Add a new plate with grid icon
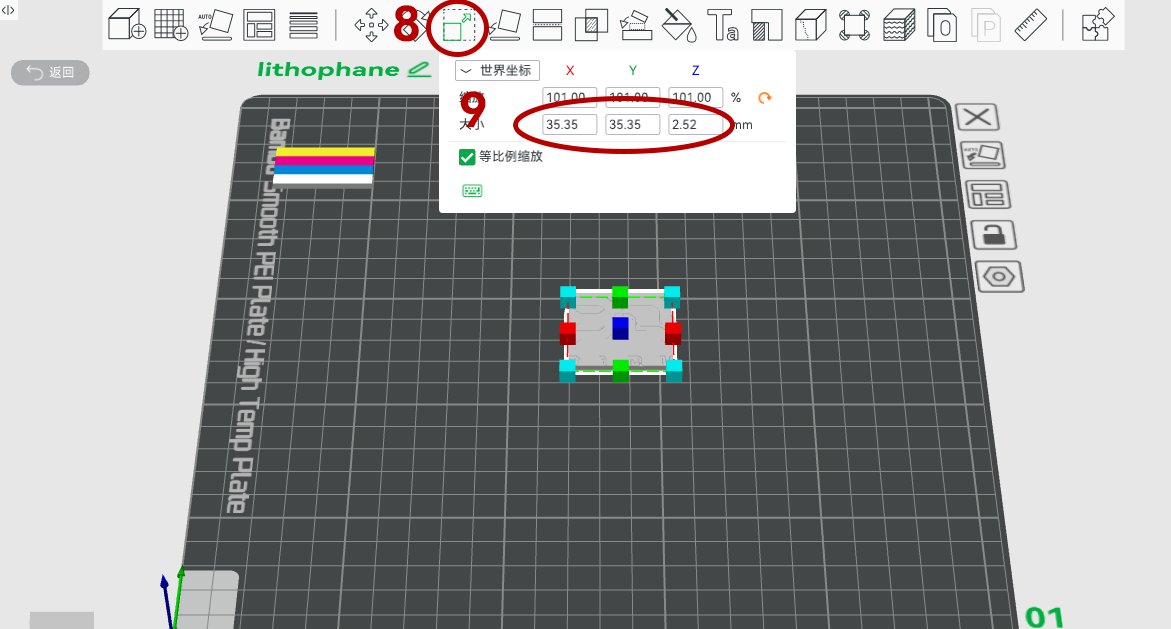 pos(171,25)
